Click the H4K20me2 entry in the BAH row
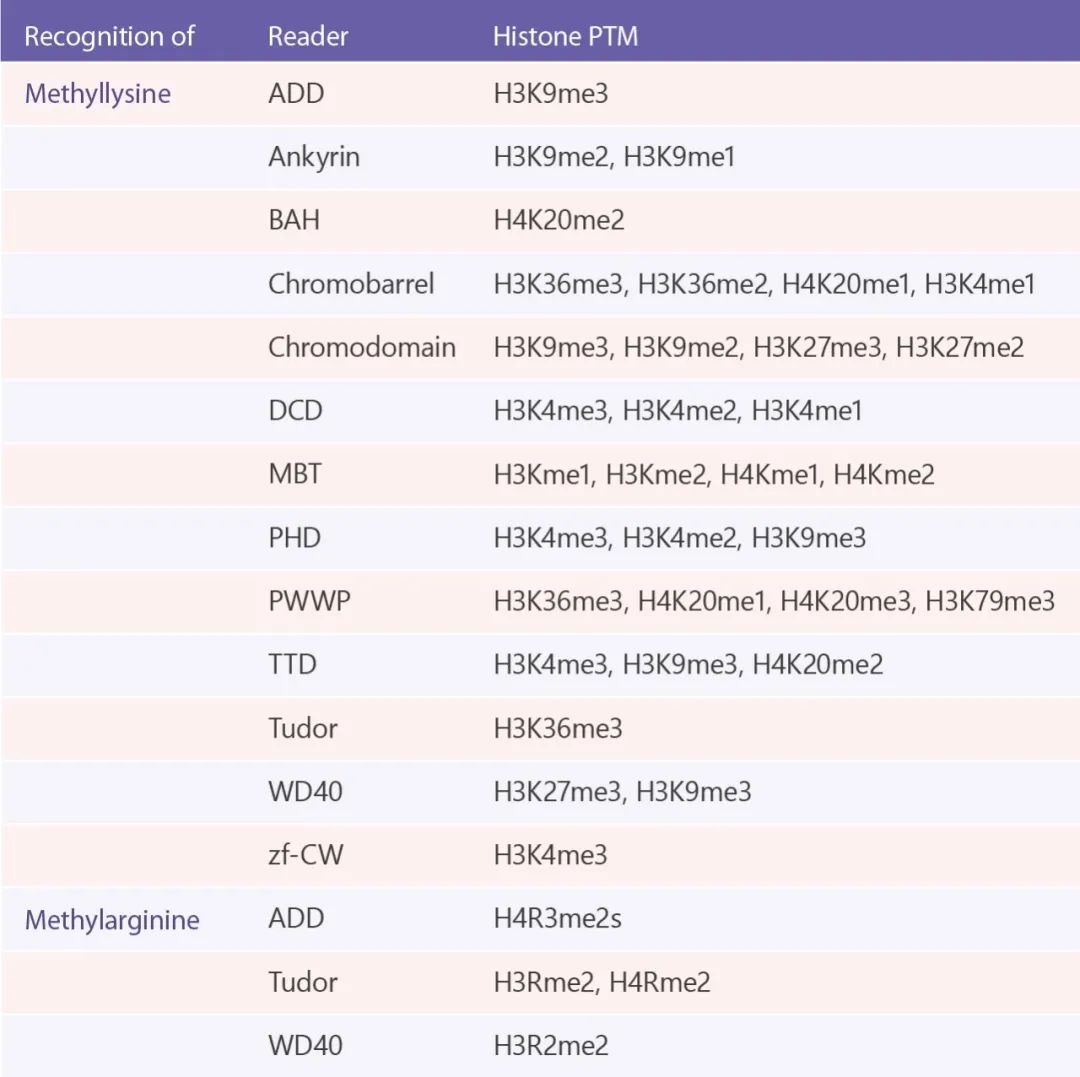1080x1077 pixels. (558, 220)
